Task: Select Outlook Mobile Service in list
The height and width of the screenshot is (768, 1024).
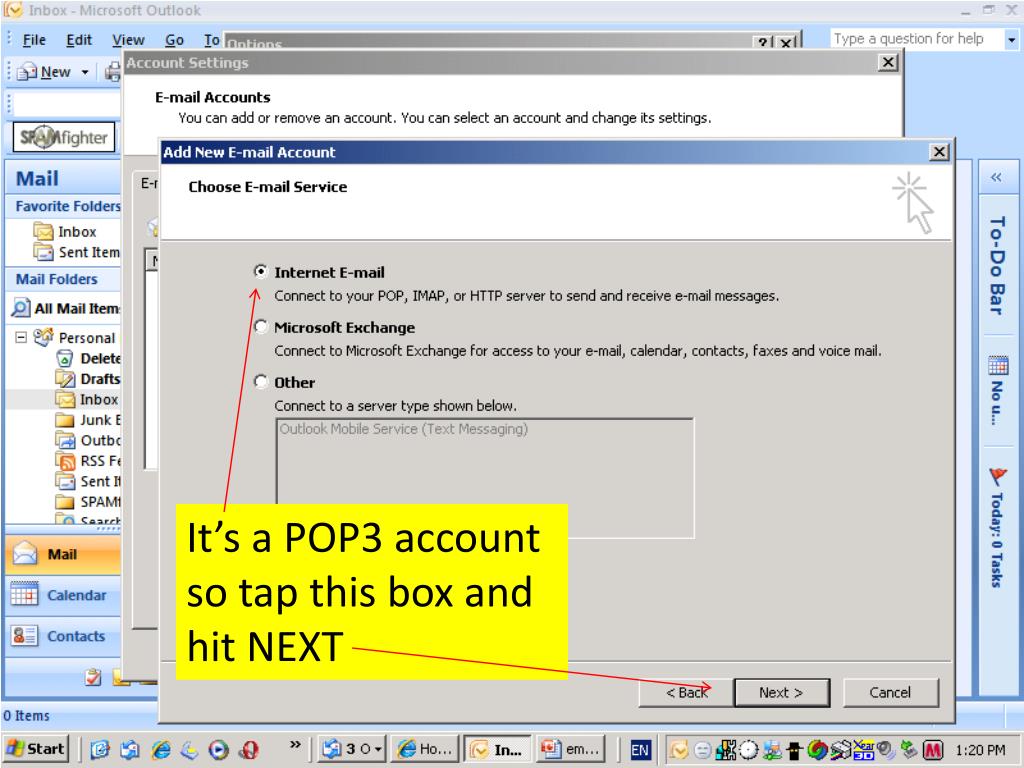Action: pyautogui.click(x=404, y=429)
